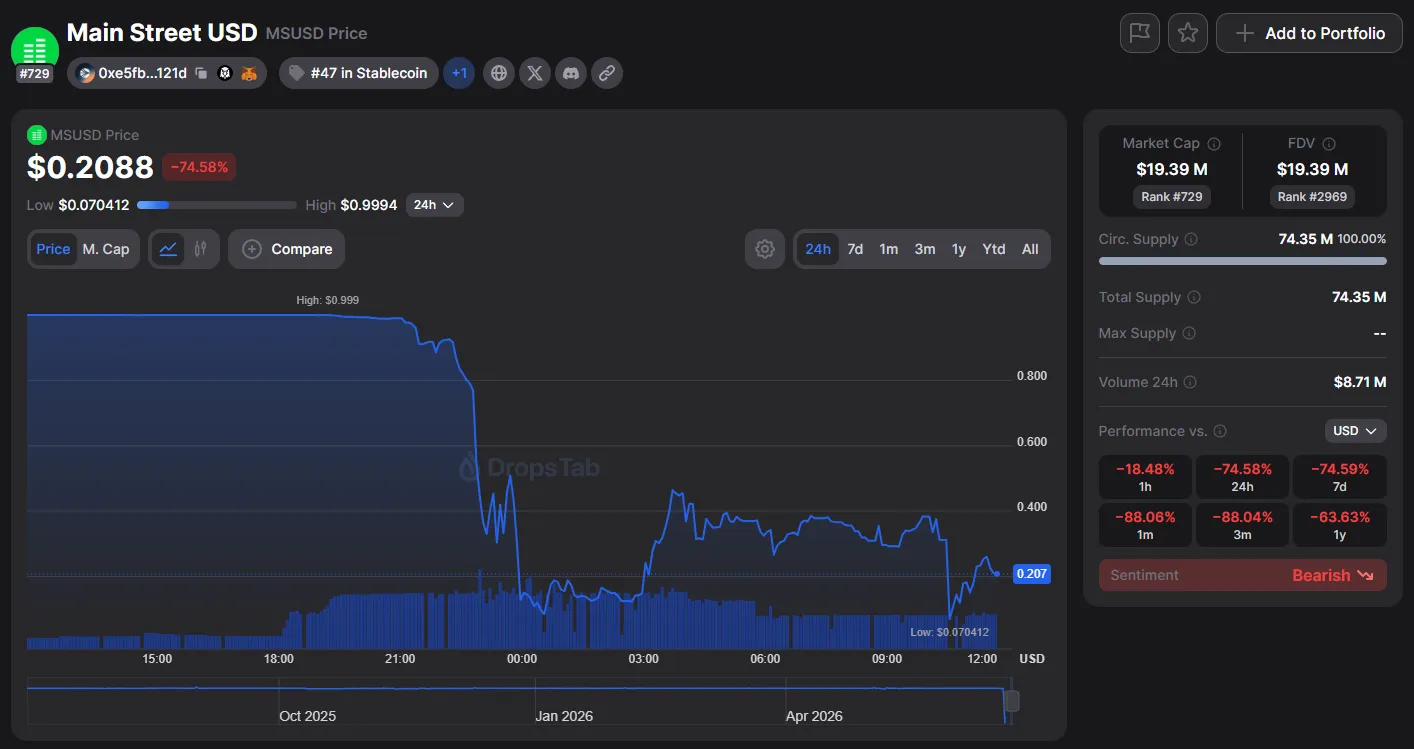Click the info icon next to Total Supply
Screen dimensions: 1414x749
coord(1194,298)
